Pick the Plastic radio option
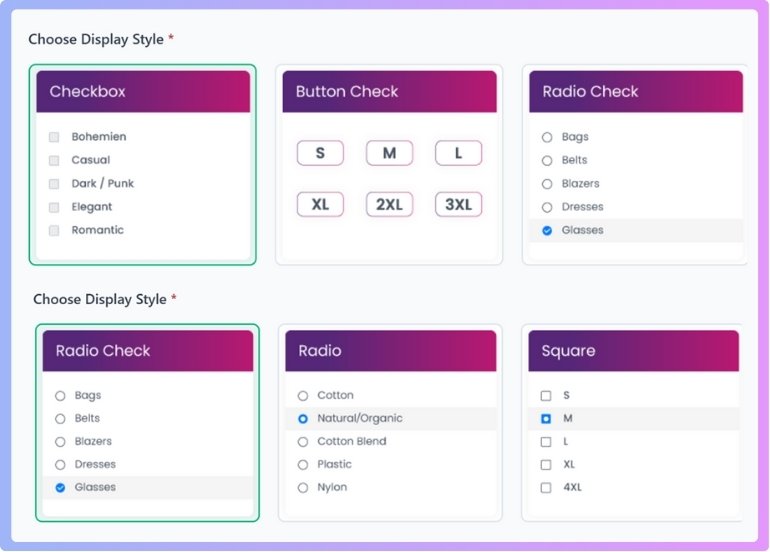 [303, 465]
